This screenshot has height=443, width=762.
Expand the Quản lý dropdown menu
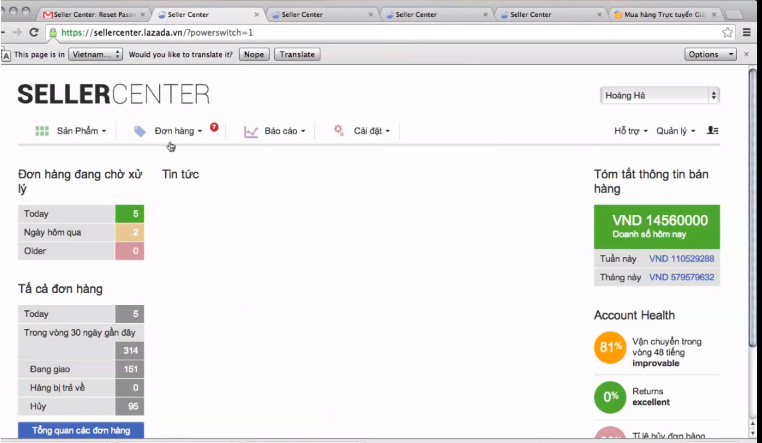(x=674, y=131)
